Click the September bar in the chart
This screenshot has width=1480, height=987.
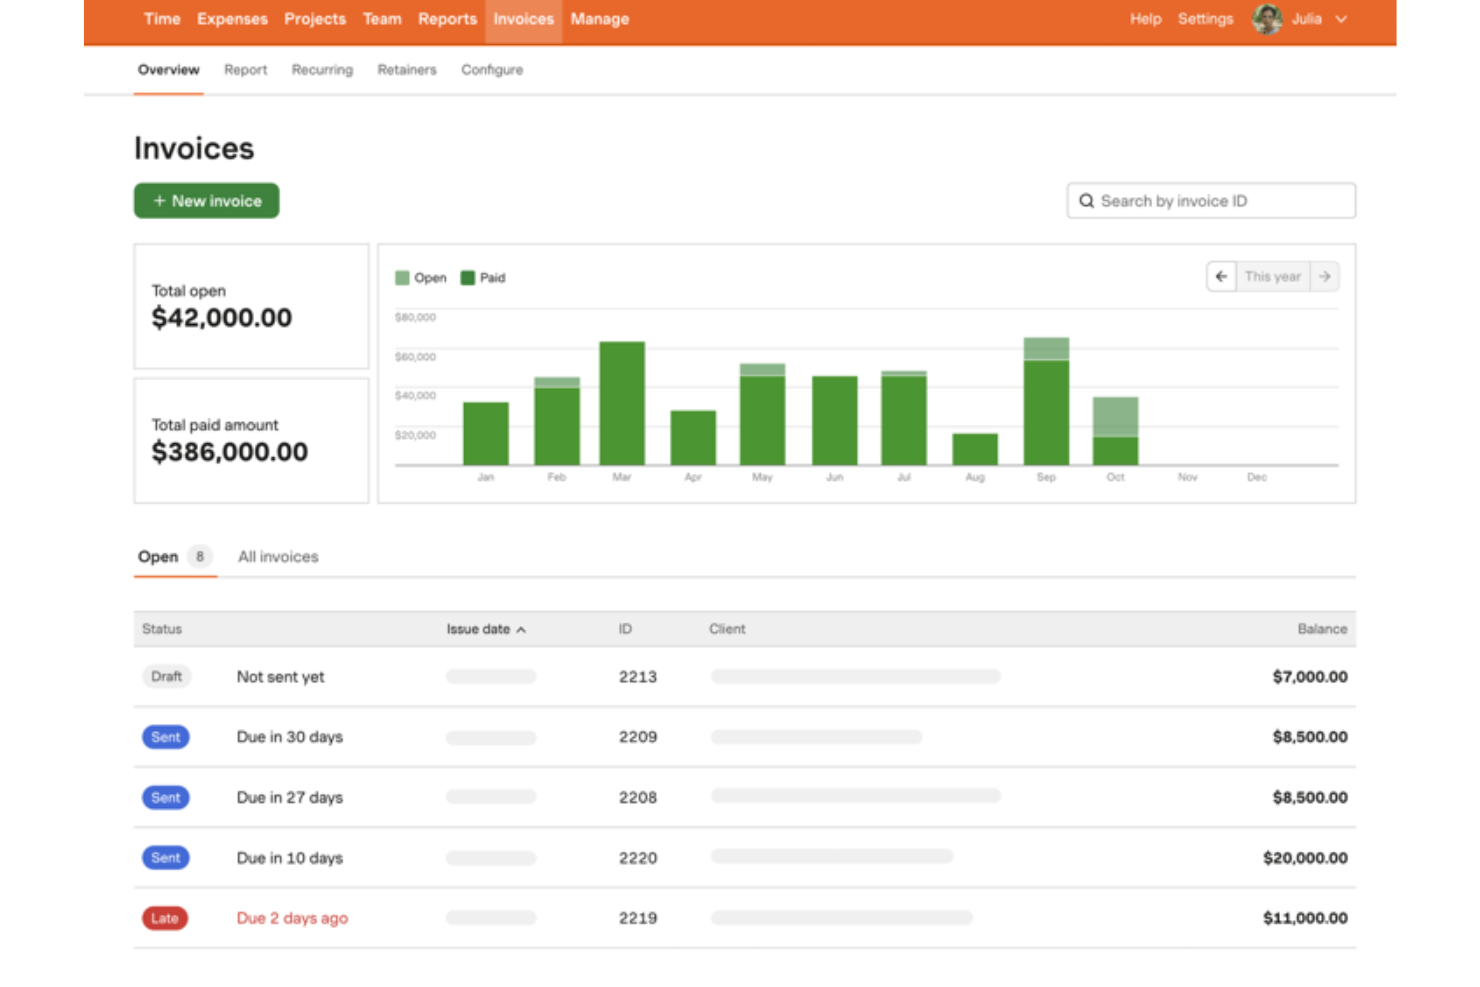1045,400
